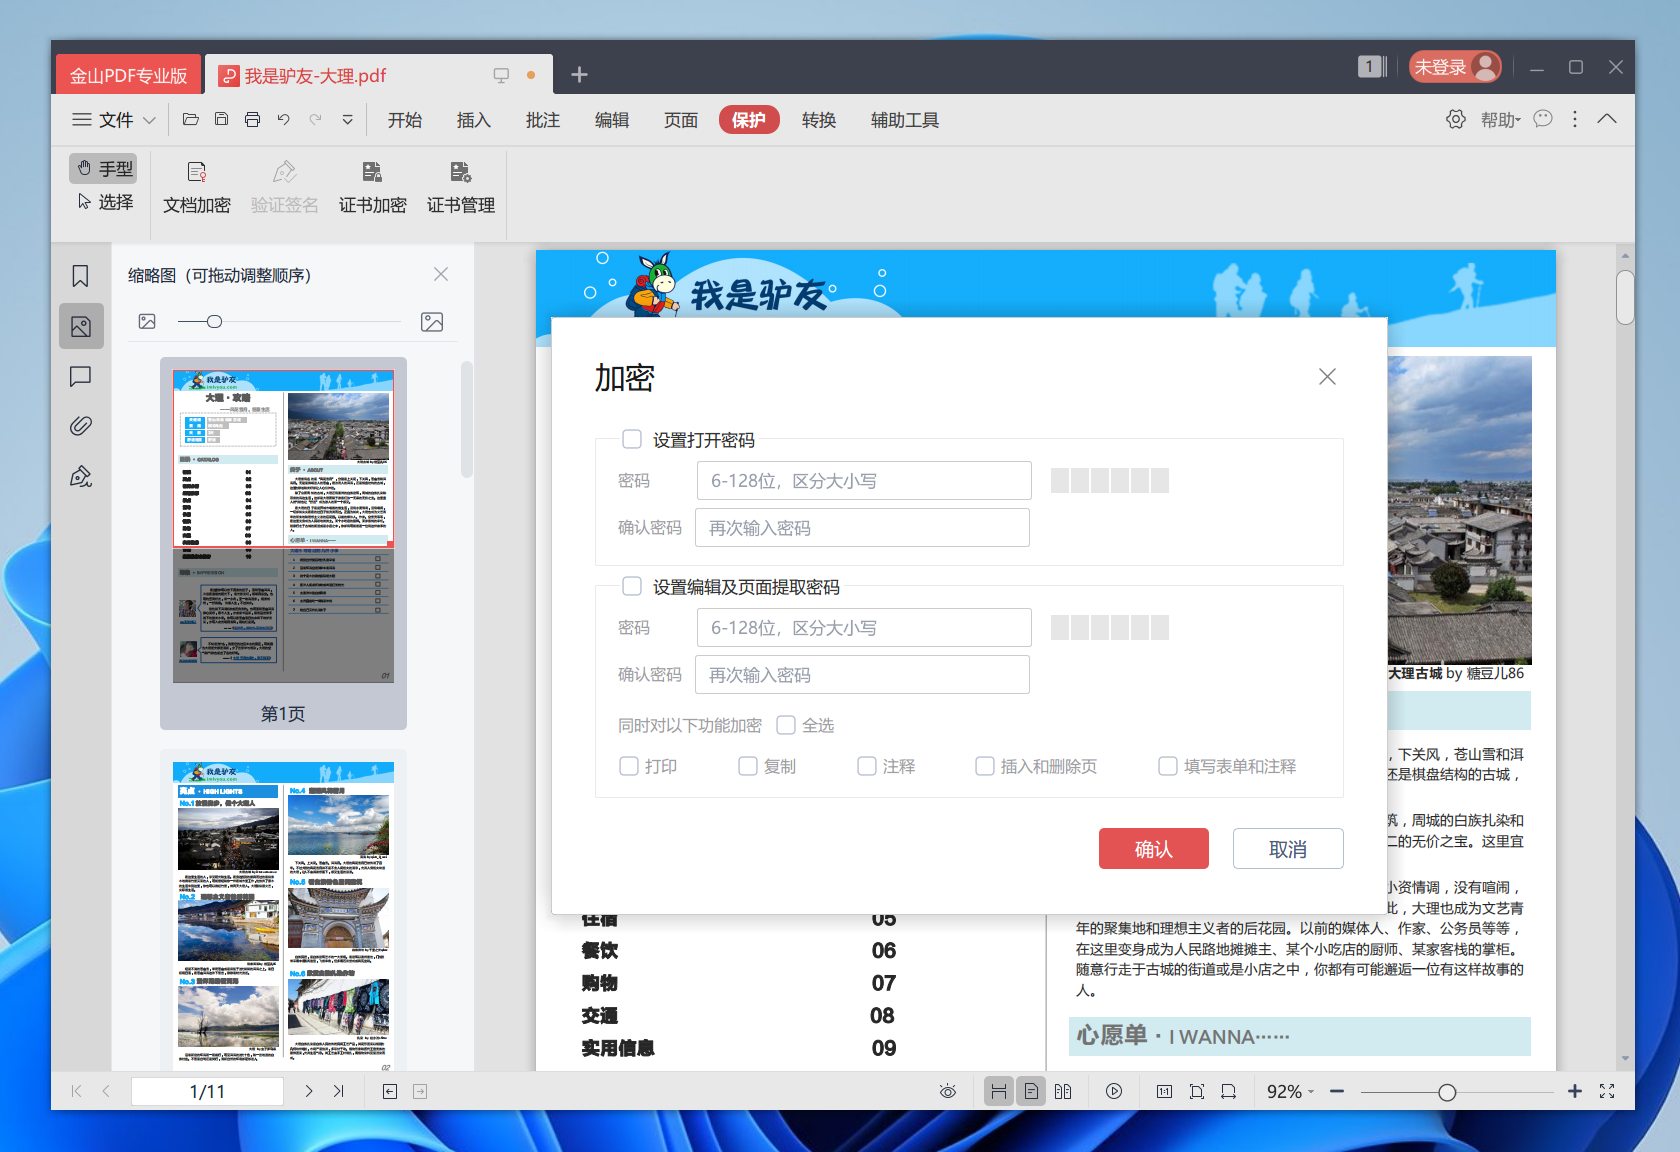Print the document using printer icon
The width and height of the screenshot is (1680, 1152).
[252, 120]
